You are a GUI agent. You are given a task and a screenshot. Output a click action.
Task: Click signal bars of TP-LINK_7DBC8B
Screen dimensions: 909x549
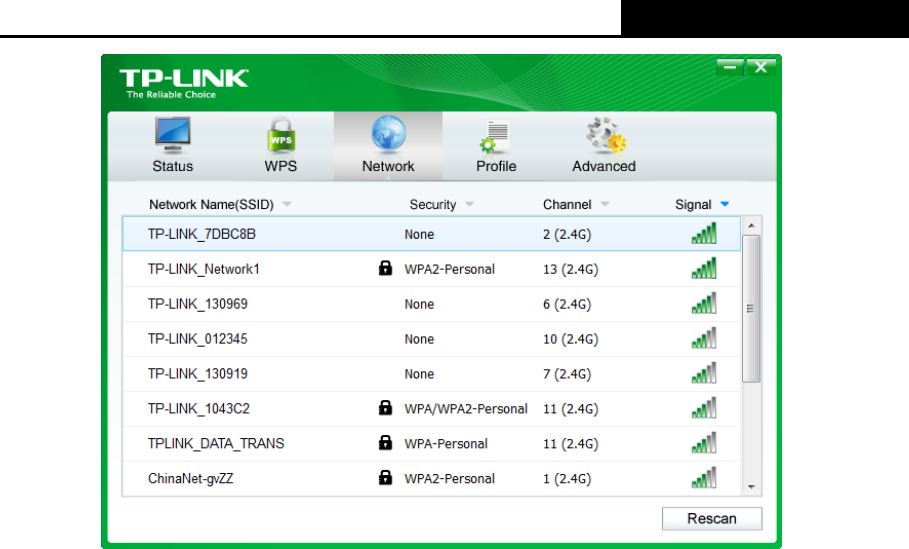(704, 233)
